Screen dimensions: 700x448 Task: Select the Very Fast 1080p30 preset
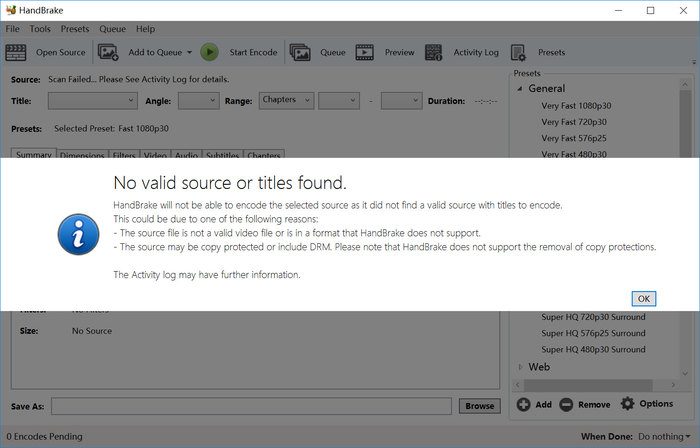tap(576, 106)
